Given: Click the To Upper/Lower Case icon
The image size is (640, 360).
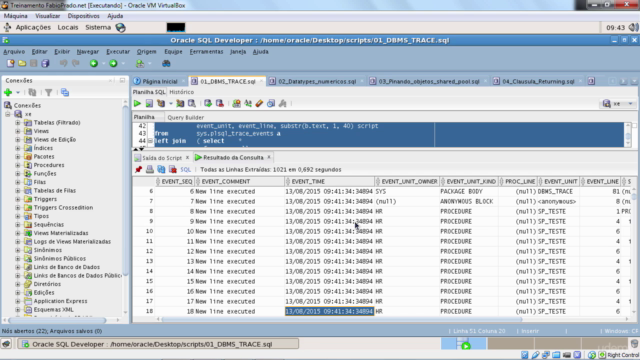Looking at the screenshot, I should (x=248, y=104).
